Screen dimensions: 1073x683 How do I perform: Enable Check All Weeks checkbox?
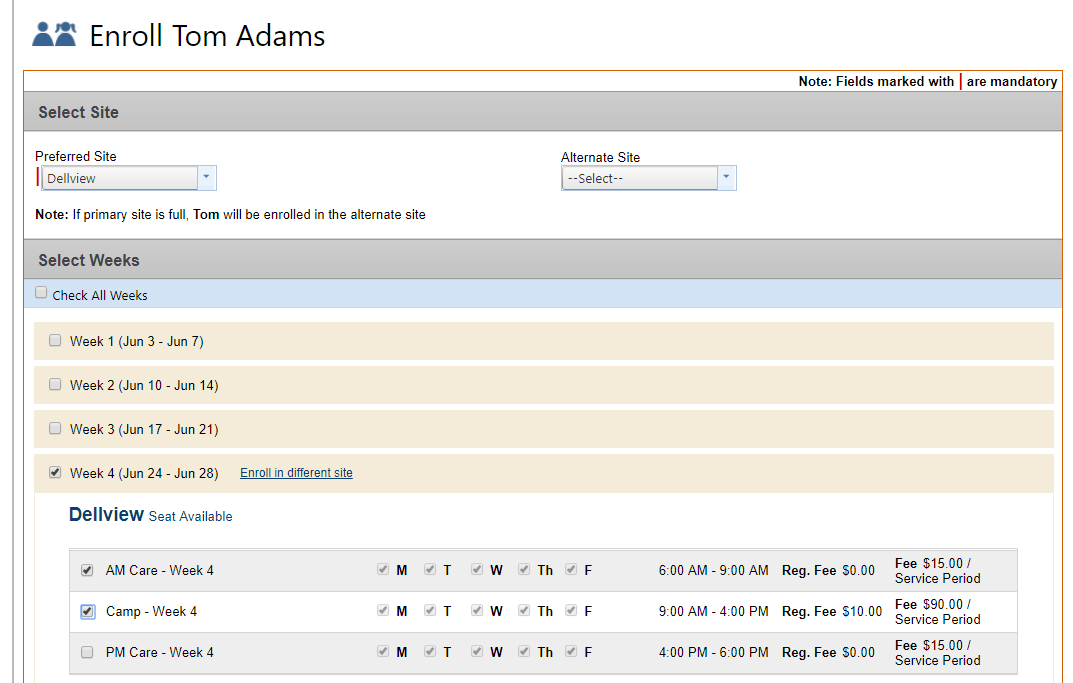(41, 293)
